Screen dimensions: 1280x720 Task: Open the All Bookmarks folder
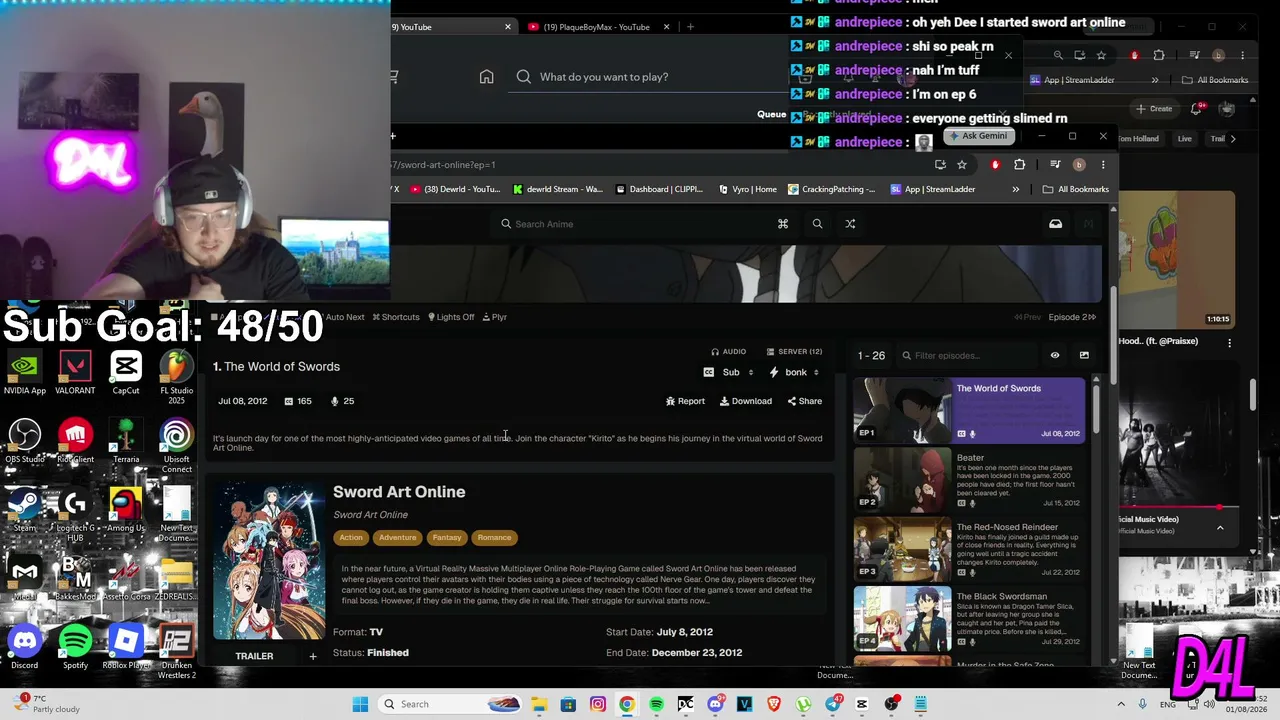point(1075,189)
